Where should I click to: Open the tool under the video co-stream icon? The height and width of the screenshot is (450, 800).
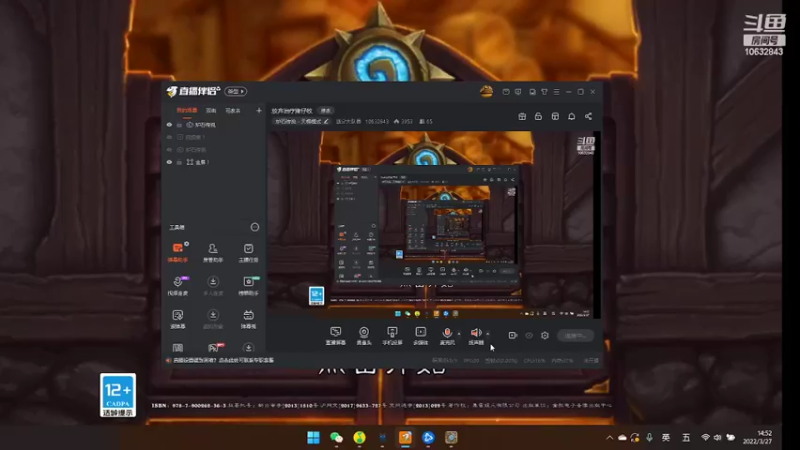click(178, 318)
